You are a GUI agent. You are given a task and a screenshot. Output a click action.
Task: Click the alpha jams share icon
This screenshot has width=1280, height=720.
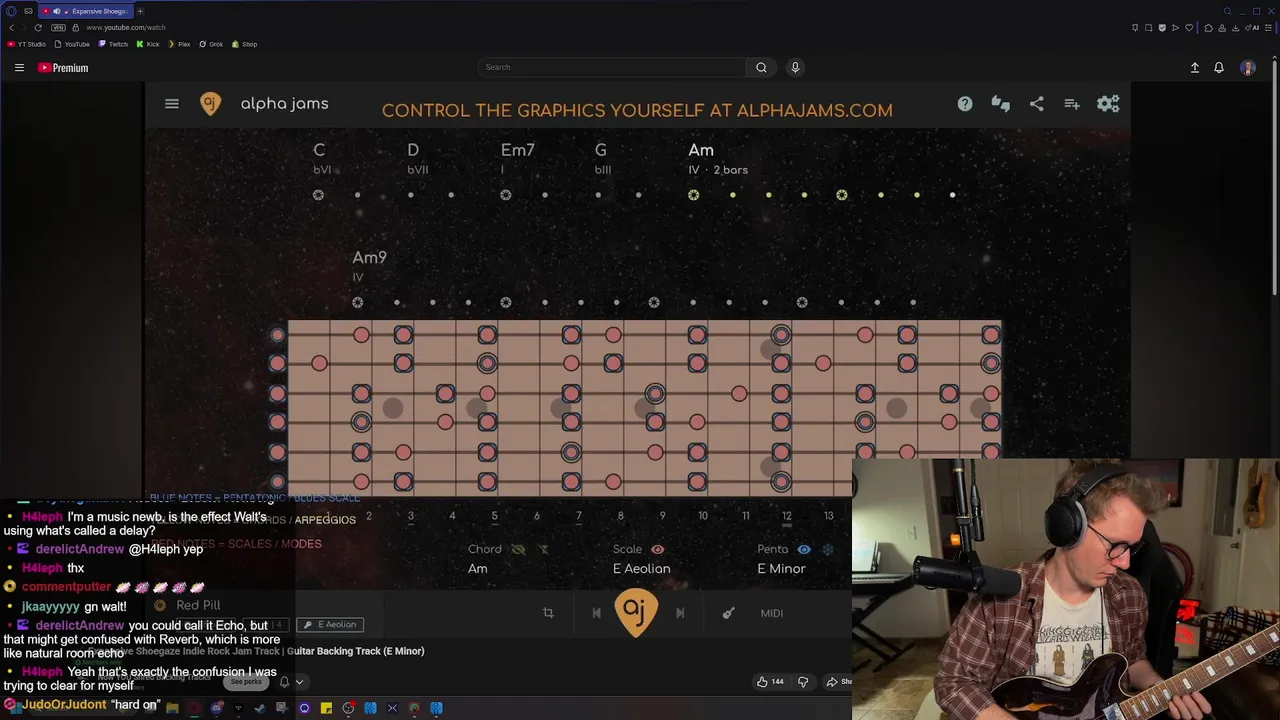click(x=1037, y=104)
